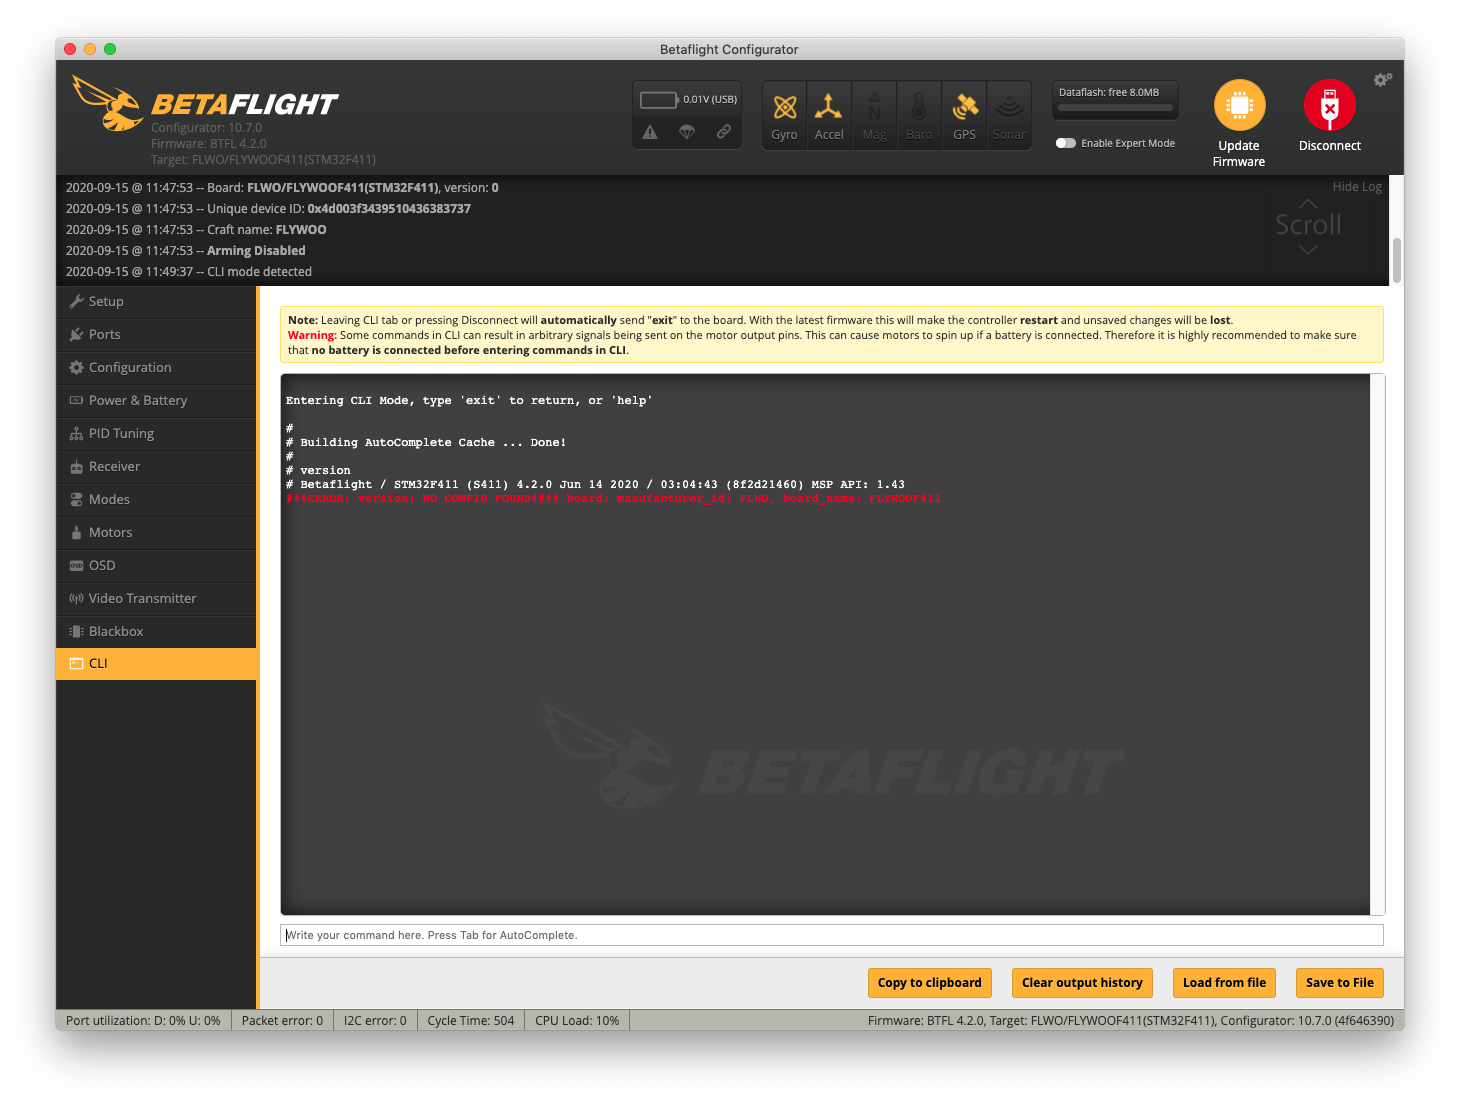1460x1104 pixels.
Task: Click Copy to clipboard button
Action: tap(930, 983)
